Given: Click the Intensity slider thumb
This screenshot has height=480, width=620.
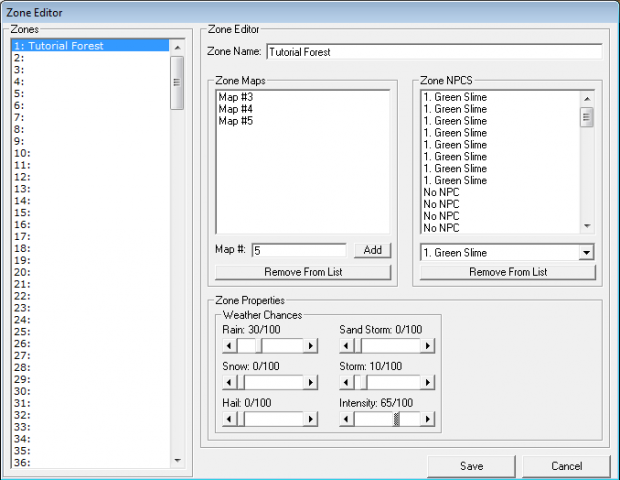Looking at the screenshot, I should point(397,418).
